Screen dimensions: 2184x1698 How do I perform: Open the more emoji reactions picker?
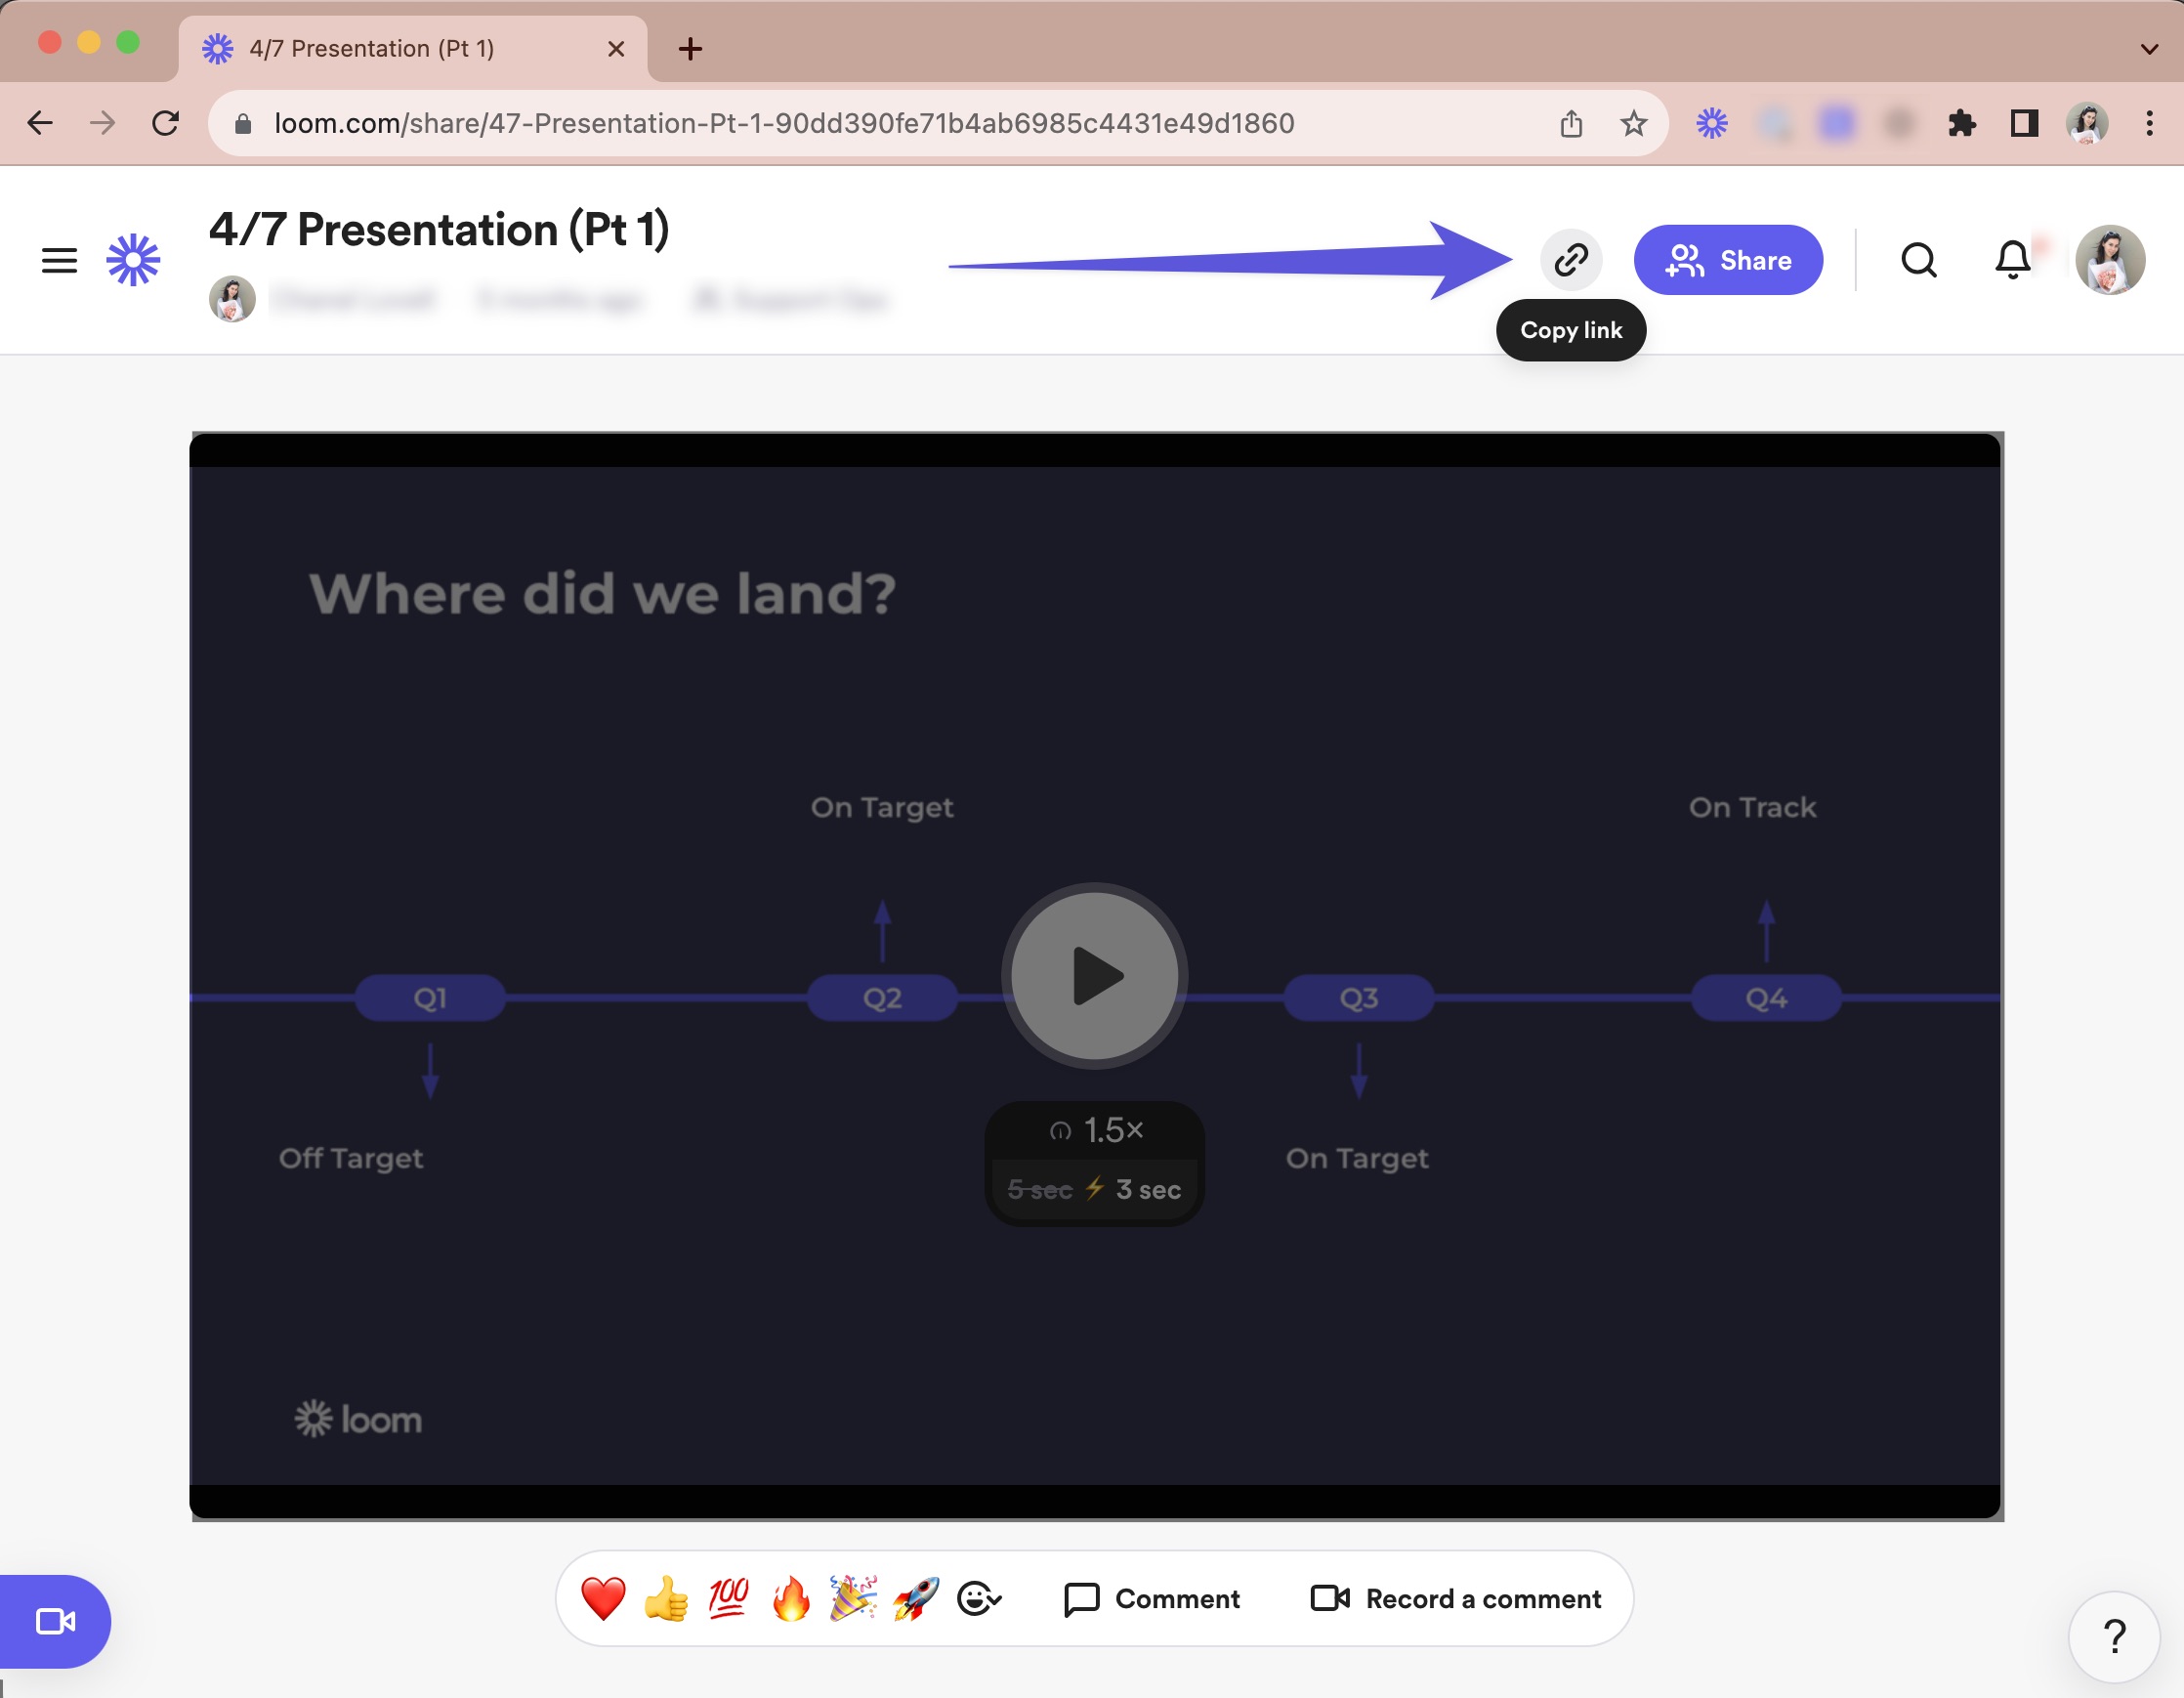[x=978, y=1598]
